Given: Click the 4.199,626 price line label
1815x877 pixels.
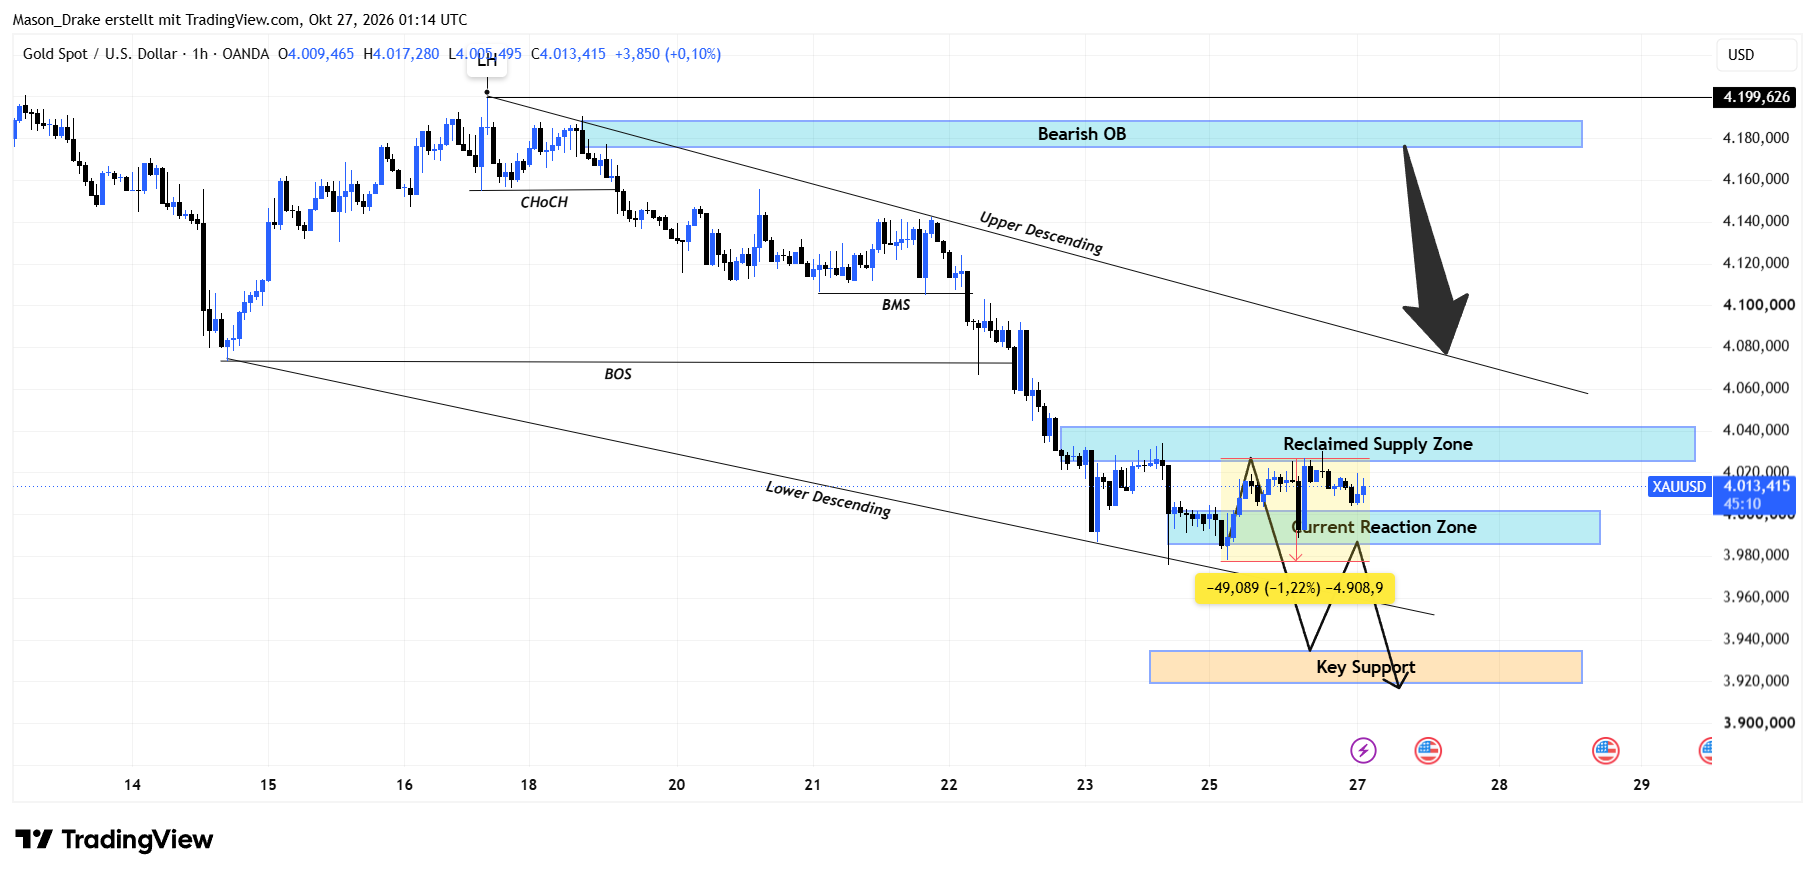Looking at the screenshot, I should pos(1757,97).
